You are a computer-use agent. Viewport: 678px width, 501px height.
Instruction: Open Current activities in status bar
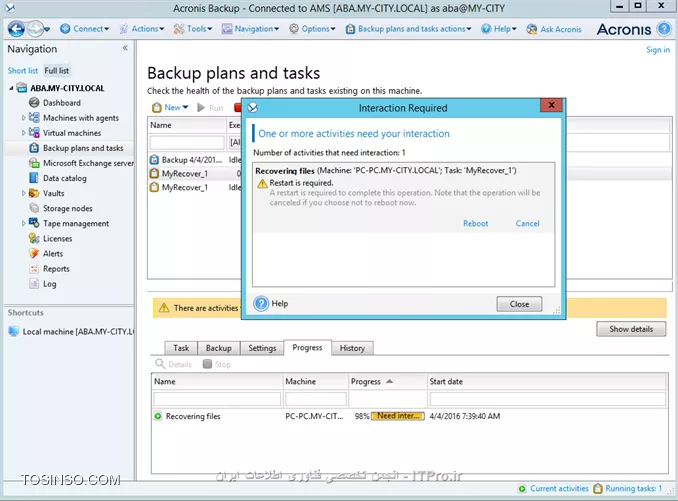pyautogui.click(x=553, y=488)
